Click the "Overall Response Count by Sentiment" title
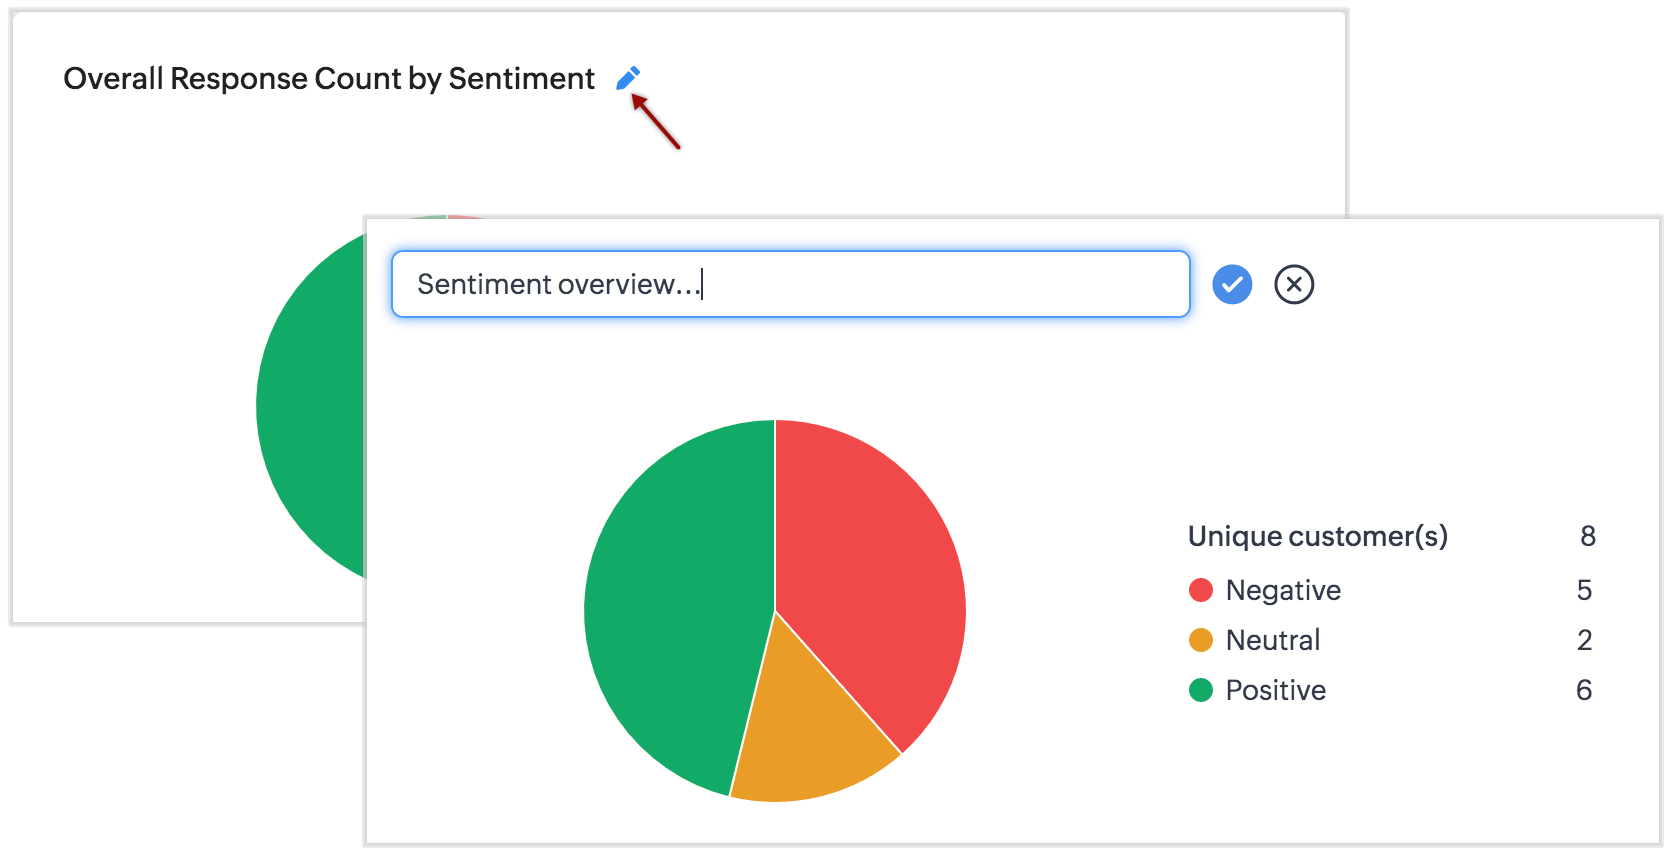Image resolution: width=1672 pixels, height=852 pixels. [329, 79]
